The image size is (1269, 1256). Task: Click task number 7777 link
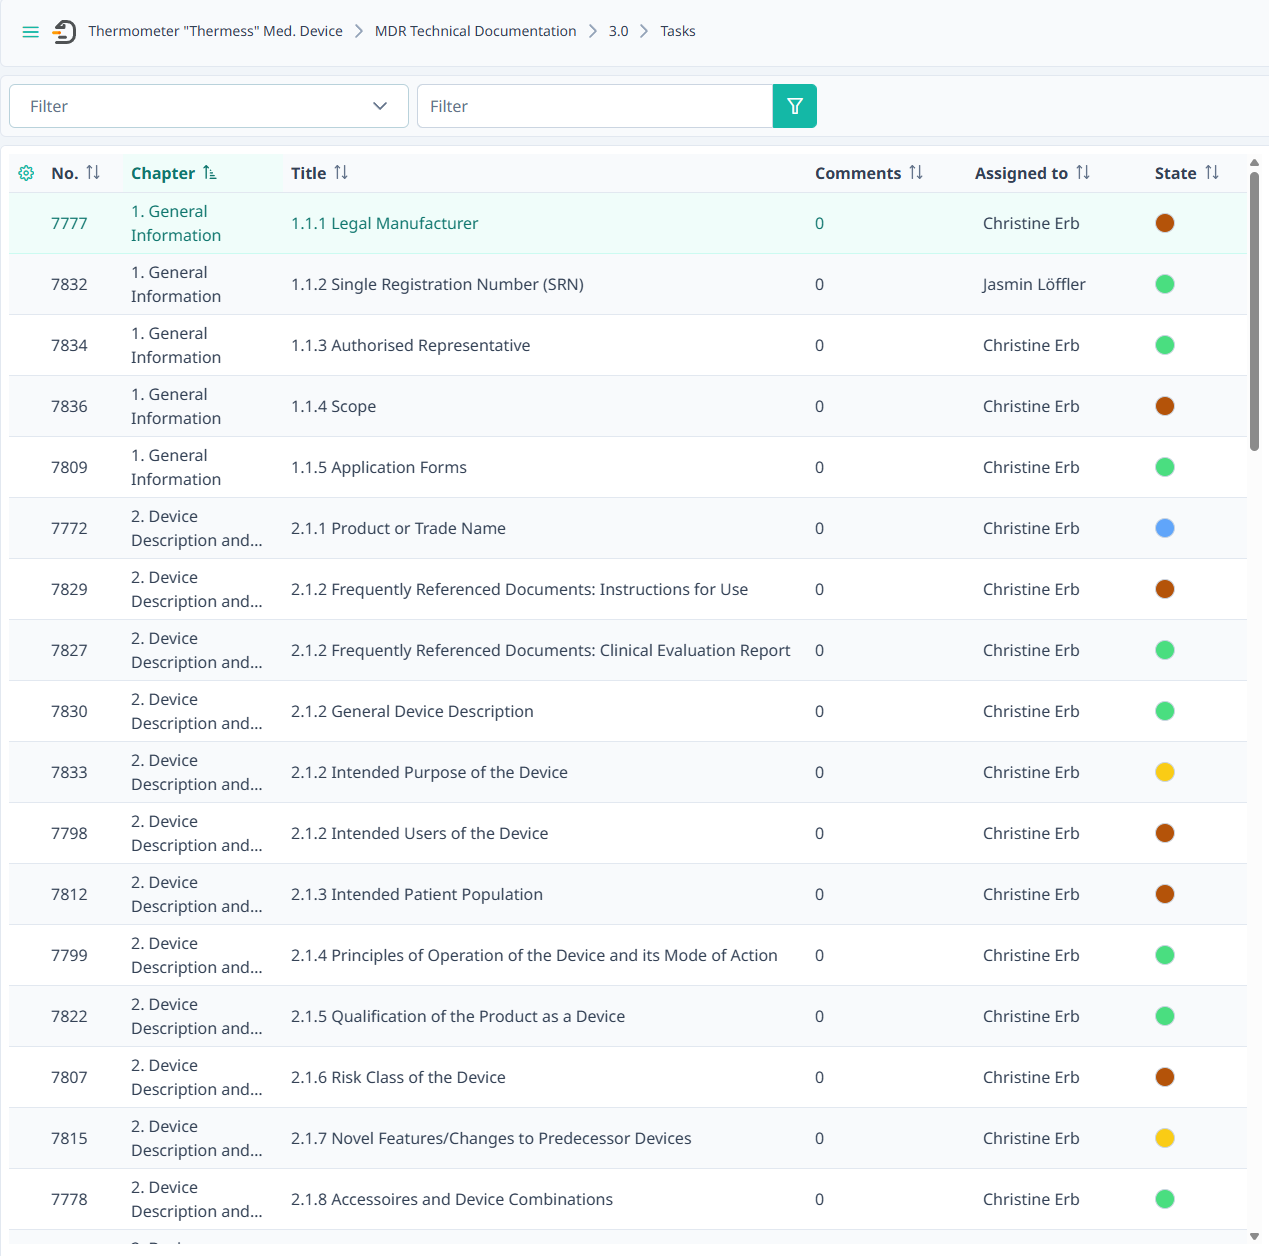(69, 223)
